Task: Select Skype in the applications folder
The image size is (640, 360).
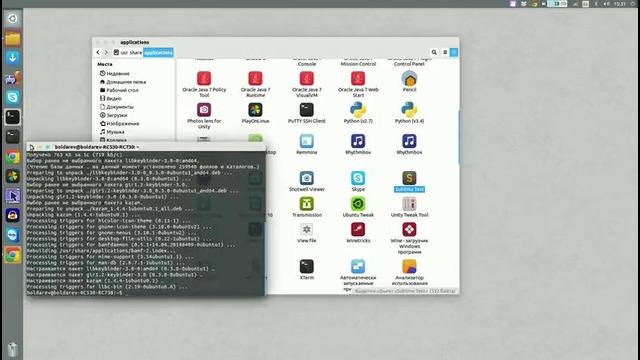Action: (358, 178)
